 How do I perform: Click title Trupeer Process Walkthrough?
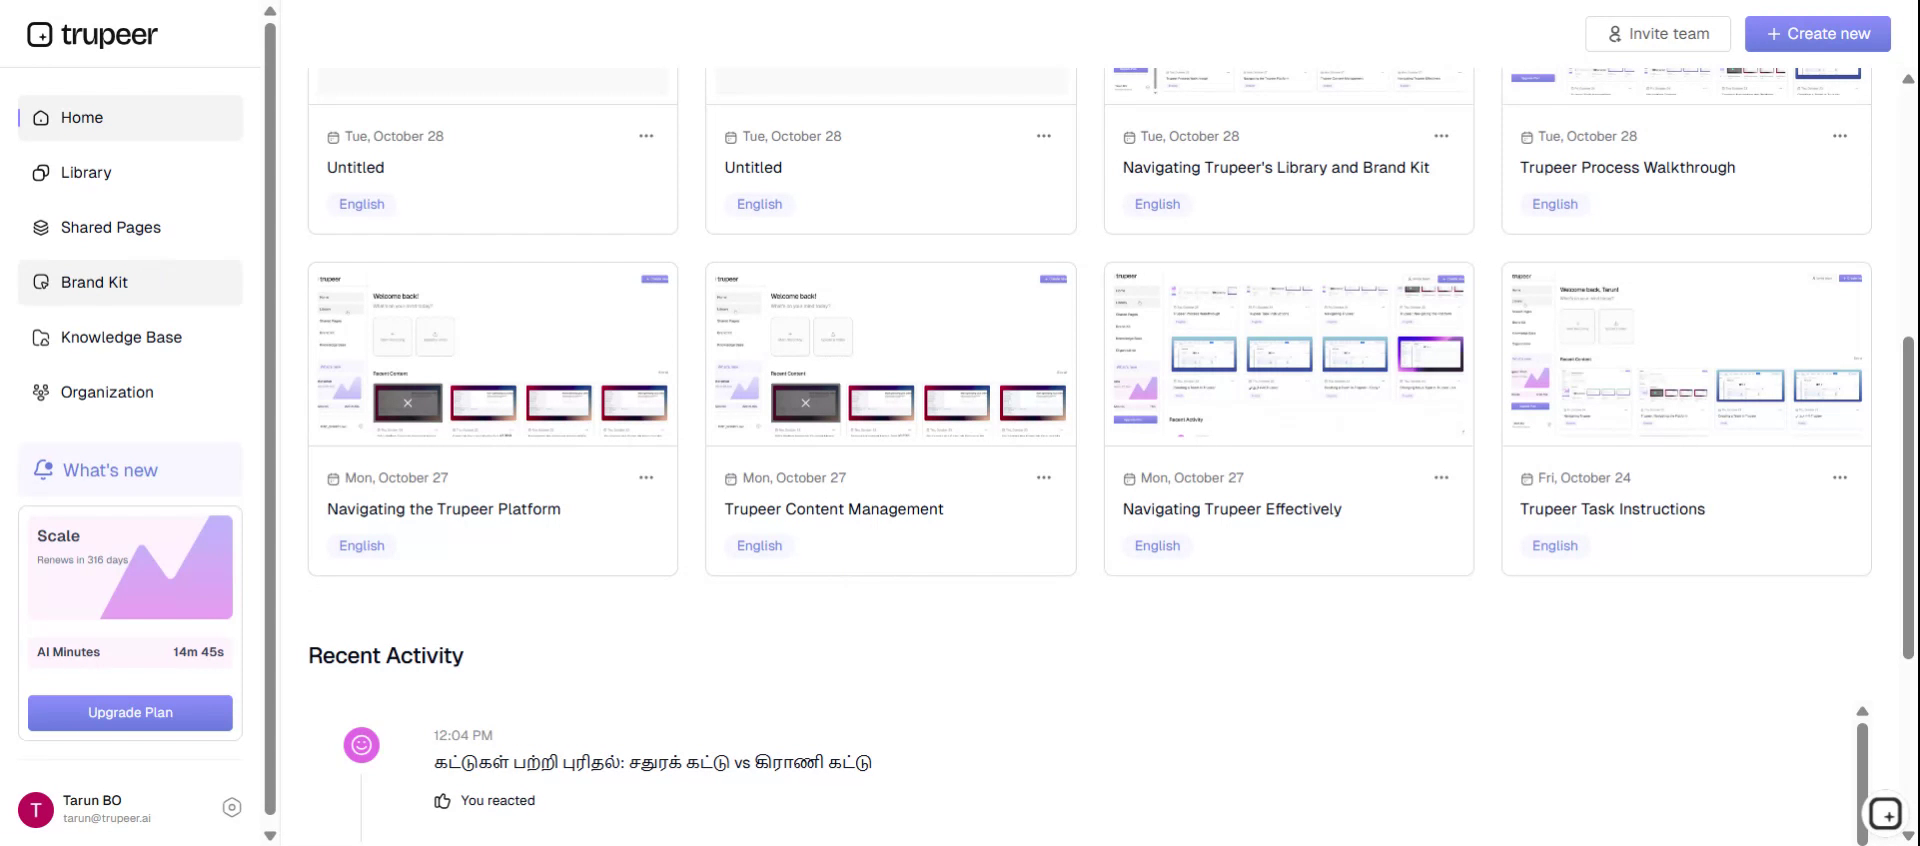1628,168
